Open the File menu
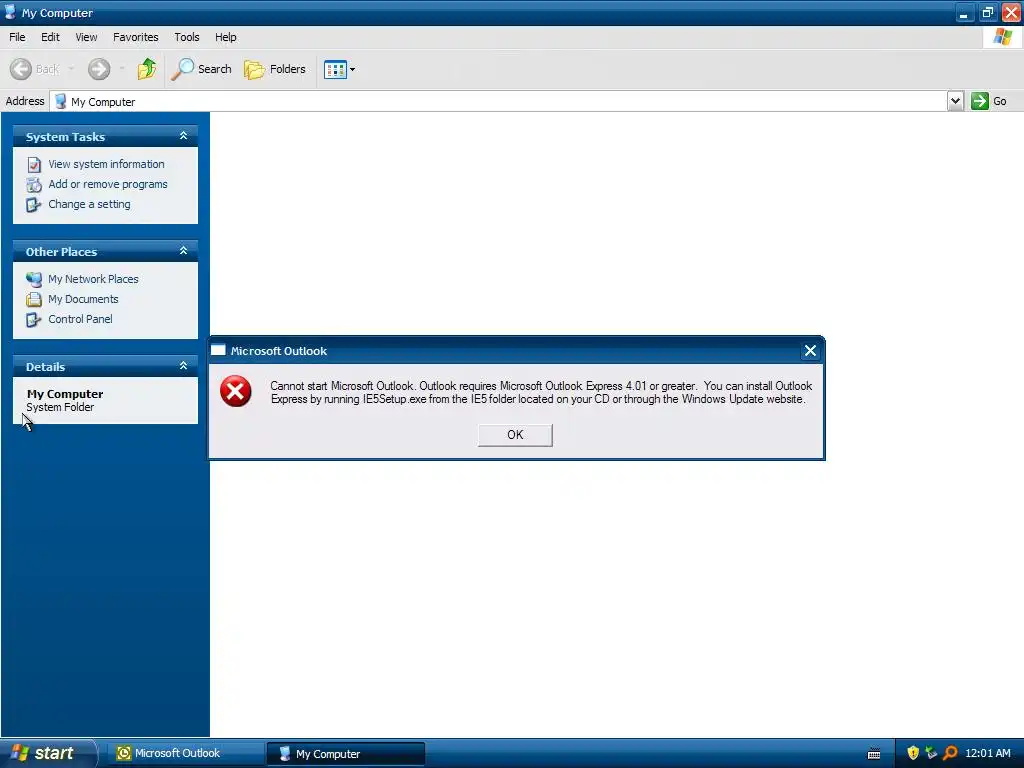Viewport: 1024px width, 768px height. [x=17, y=37]
